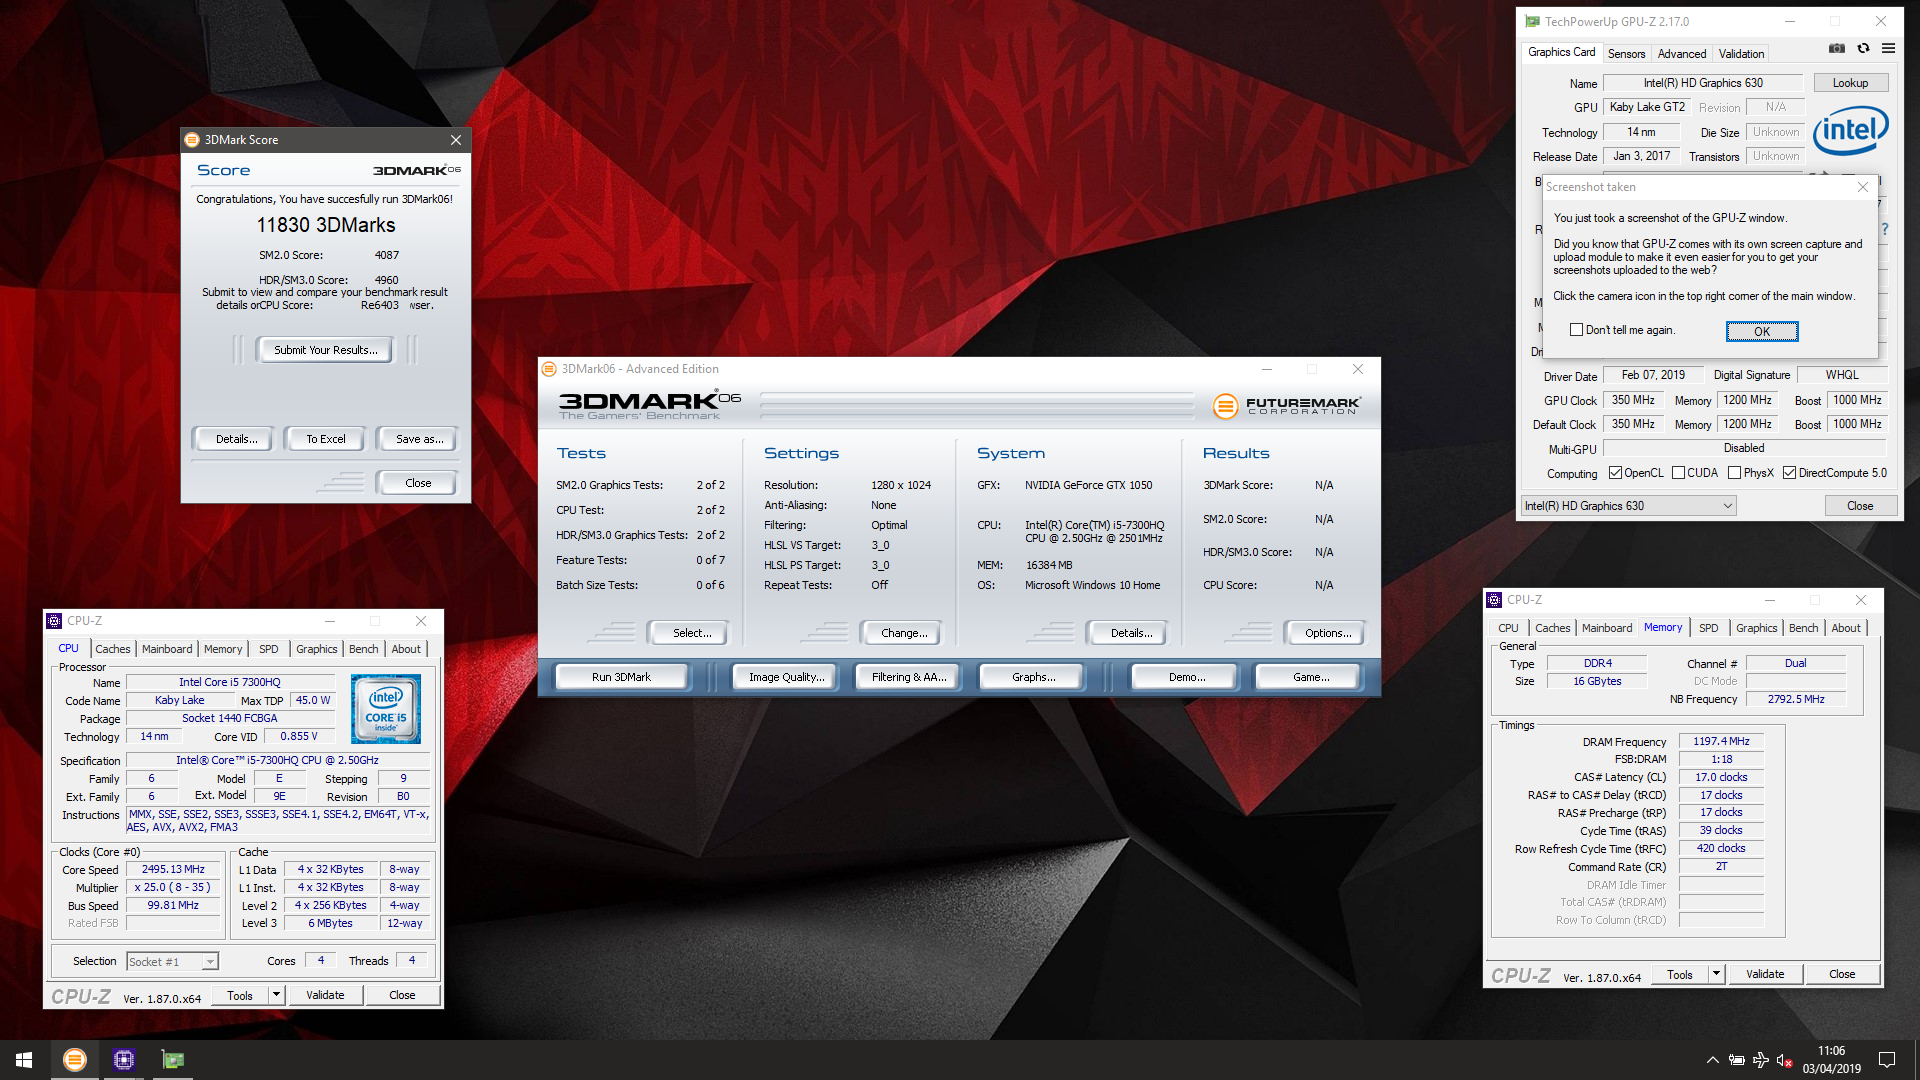
Task: Click Game button in 3DMark06
Action: (1311, 677)
